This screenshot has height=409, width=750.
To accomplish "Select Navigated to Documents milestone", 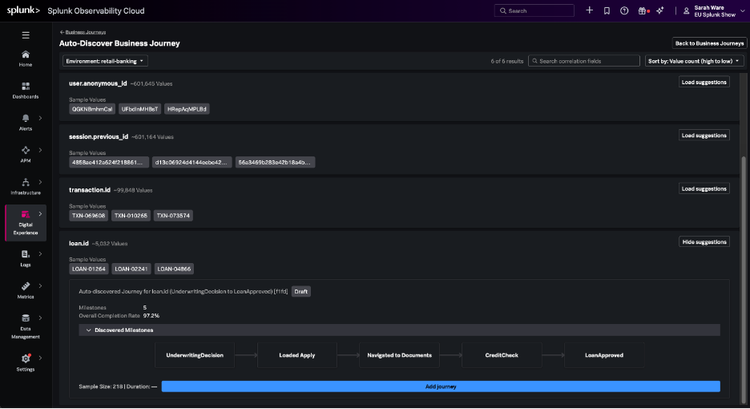I will (x=399, y=355).
